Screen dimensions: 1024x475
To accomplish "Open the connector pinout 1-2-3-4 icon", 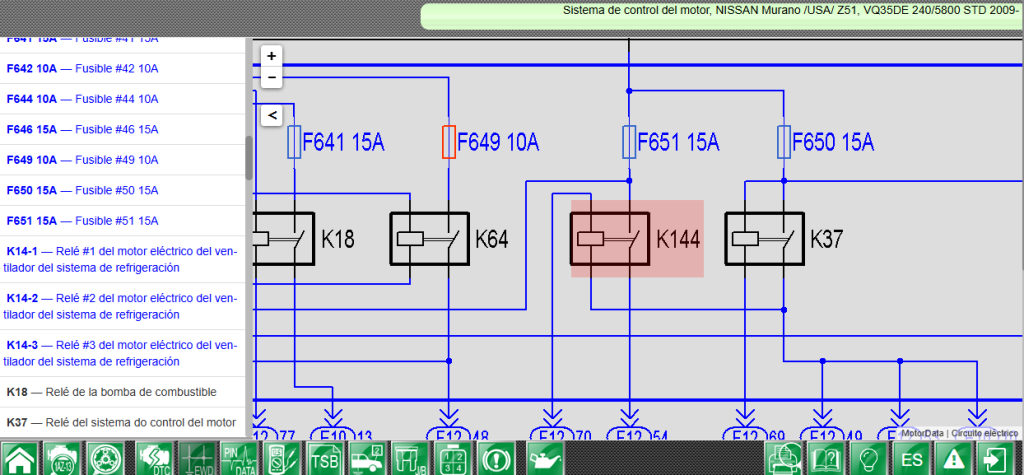I will click(453, 459).
